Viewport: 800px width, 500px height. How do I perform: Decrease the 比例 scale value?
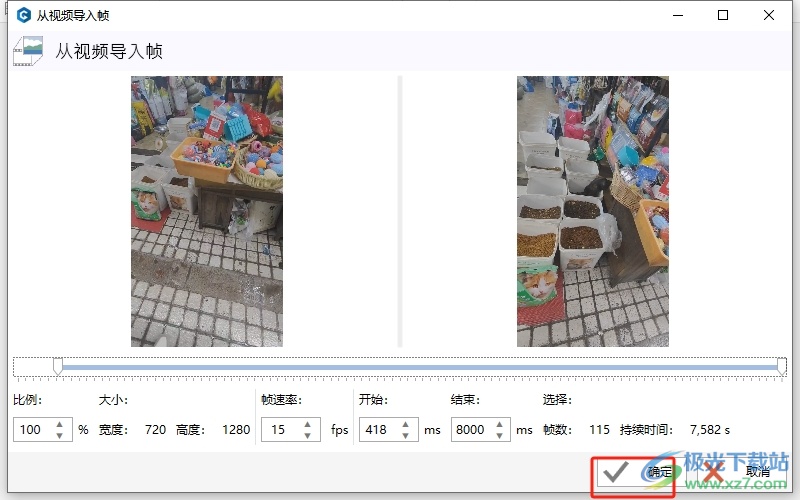click(60, 435)
